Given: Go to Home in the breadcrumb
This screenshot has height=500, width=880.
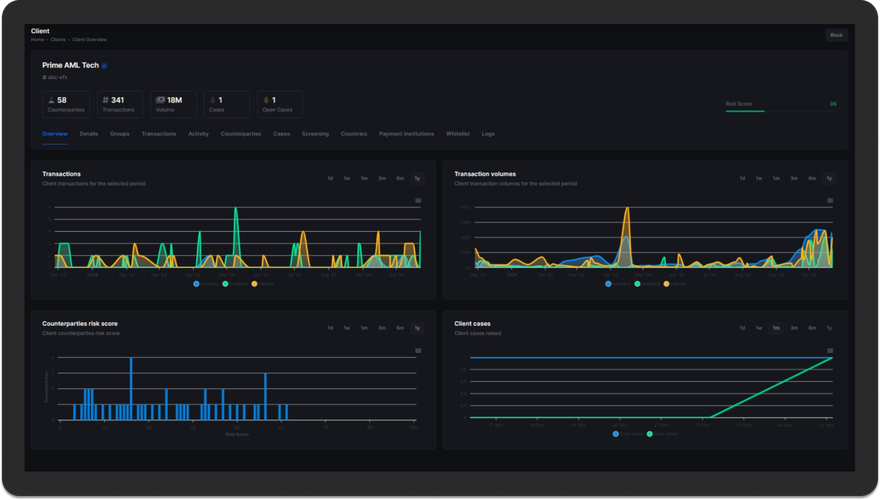Looking at the screenshot, I should (x=37, y=40).
